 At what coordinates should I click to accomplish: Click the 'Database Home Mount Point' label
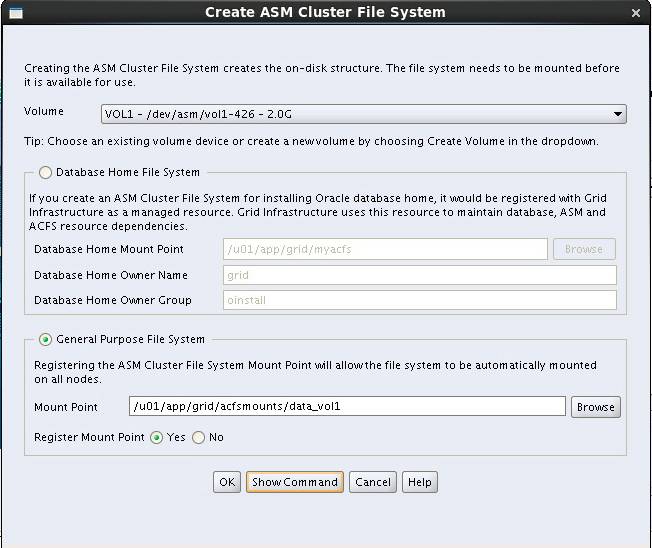(x=109, y=249)
